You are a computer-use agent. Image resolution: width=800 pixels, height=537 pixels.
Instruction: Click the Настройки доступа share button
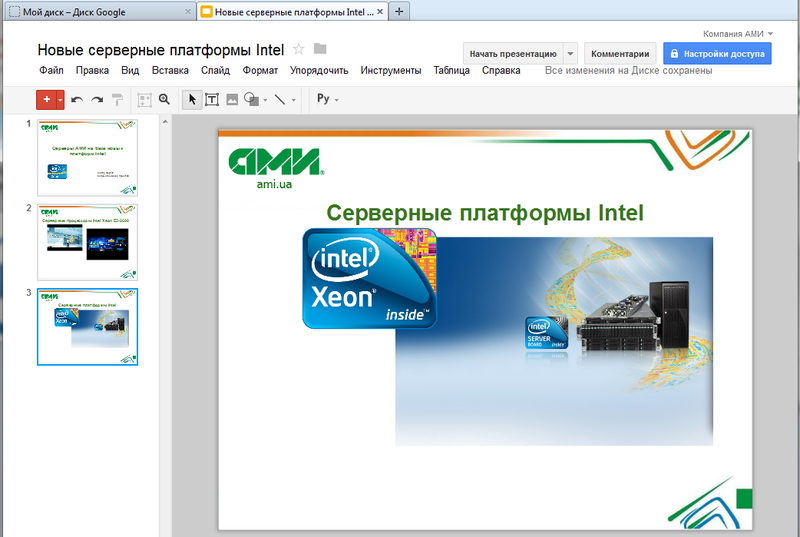(x=717, y=54)
